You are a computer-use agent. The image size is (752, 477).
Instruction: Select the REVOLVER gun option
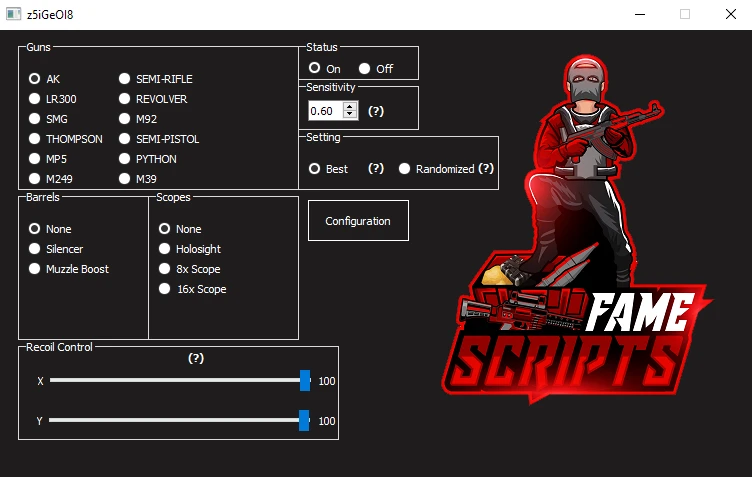click(153, 99)
